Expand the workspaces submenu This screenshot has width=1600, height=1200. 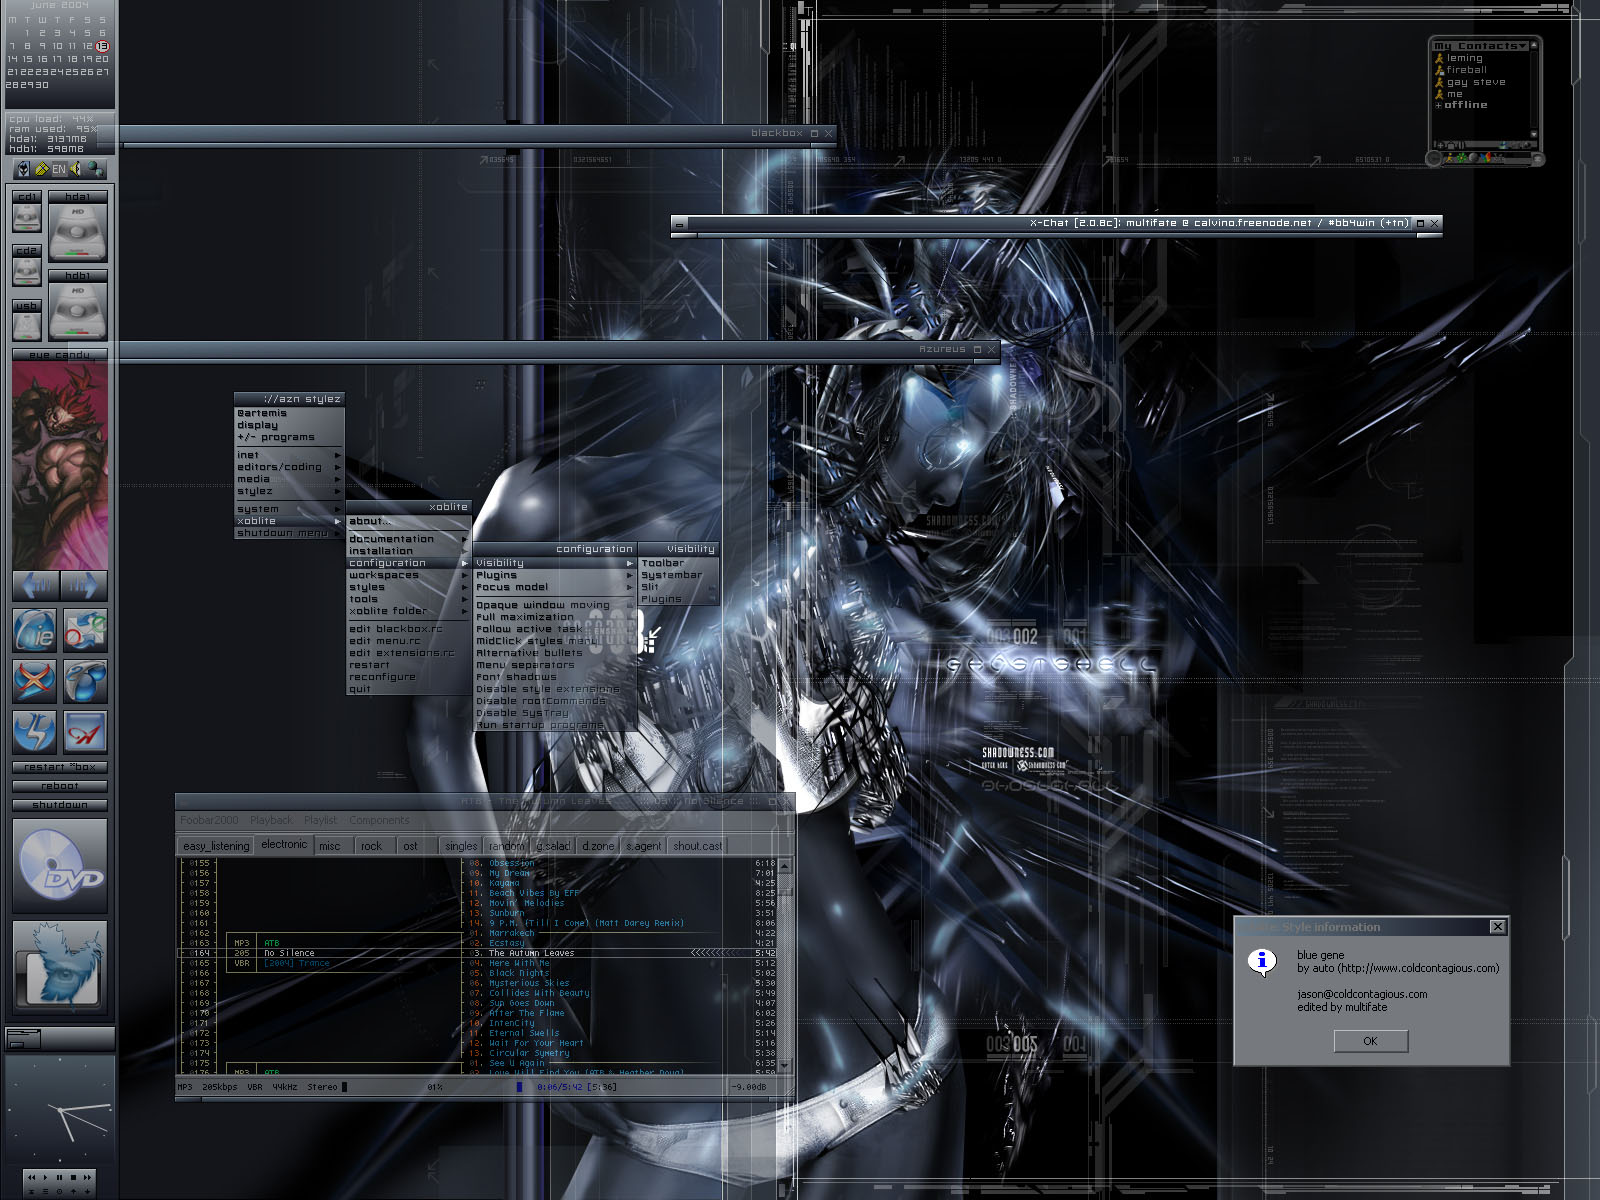click(408, 575)
